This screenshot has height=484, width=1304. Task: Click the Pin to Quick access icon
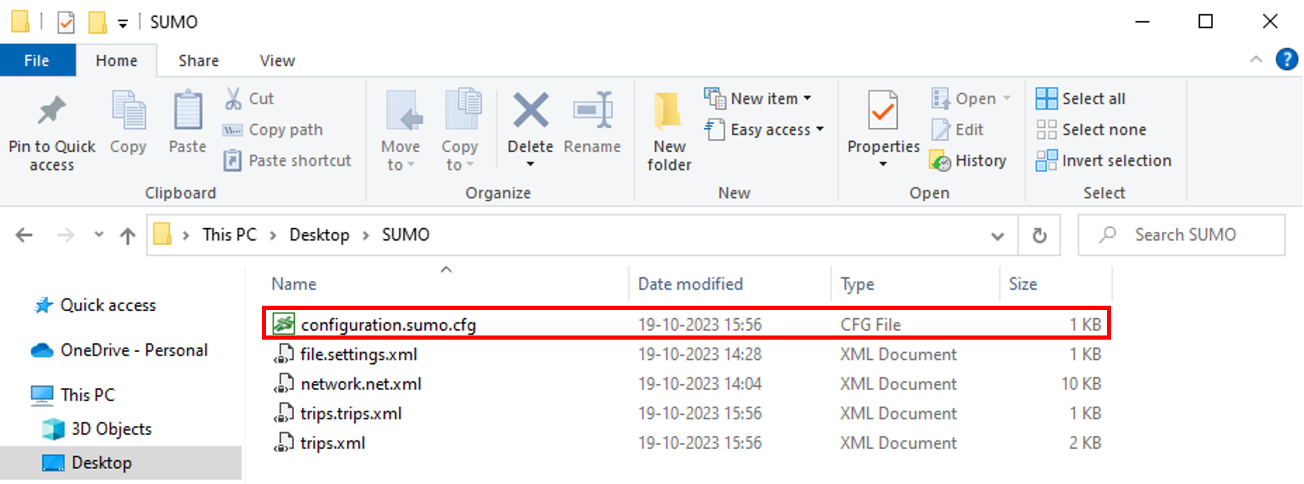pos(51,111)
